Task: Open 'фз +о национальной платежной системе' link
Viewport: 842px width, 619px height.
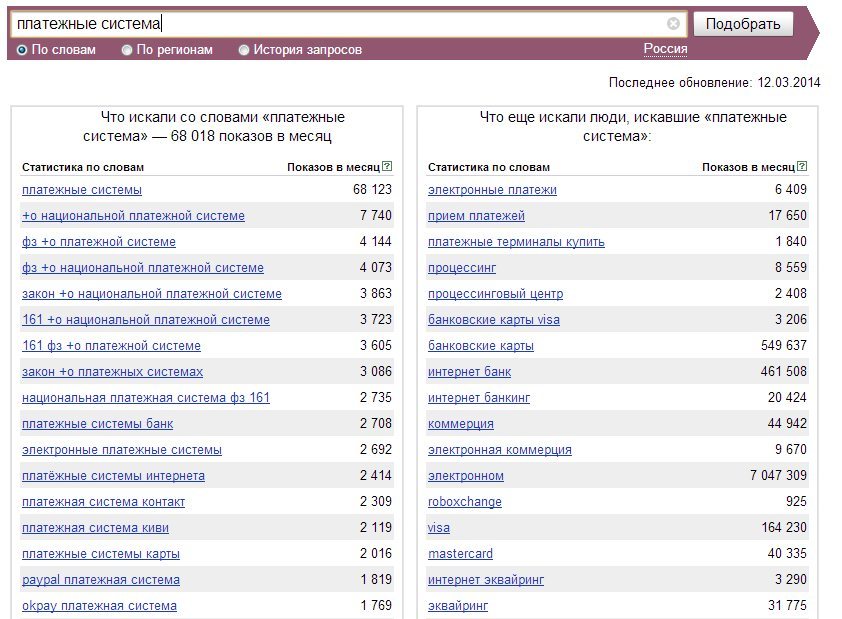Action: point(143,268)
